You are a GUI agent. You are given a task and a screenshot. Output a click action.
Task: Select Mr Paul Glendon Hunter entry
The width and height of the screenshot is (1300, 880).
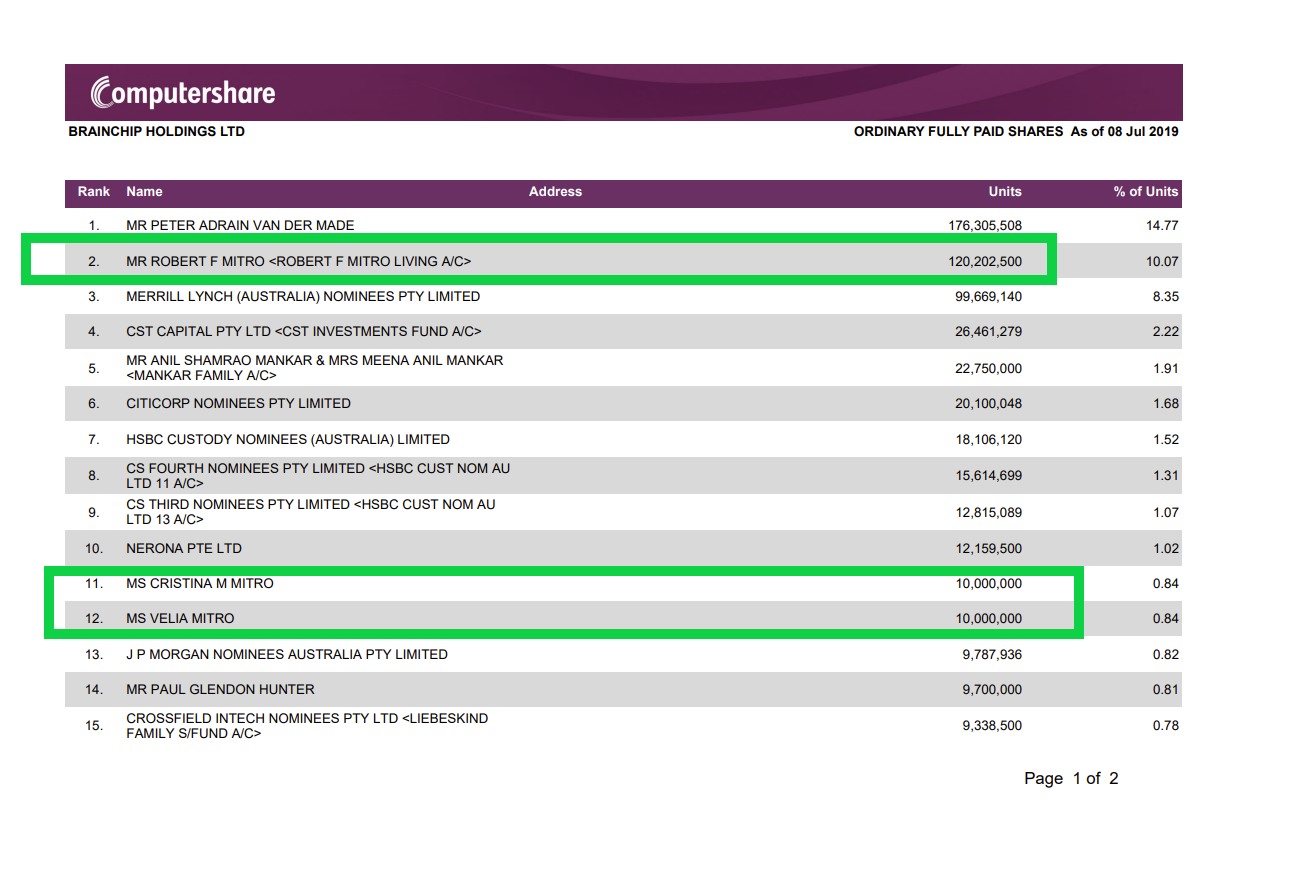[x=220, y=689]
